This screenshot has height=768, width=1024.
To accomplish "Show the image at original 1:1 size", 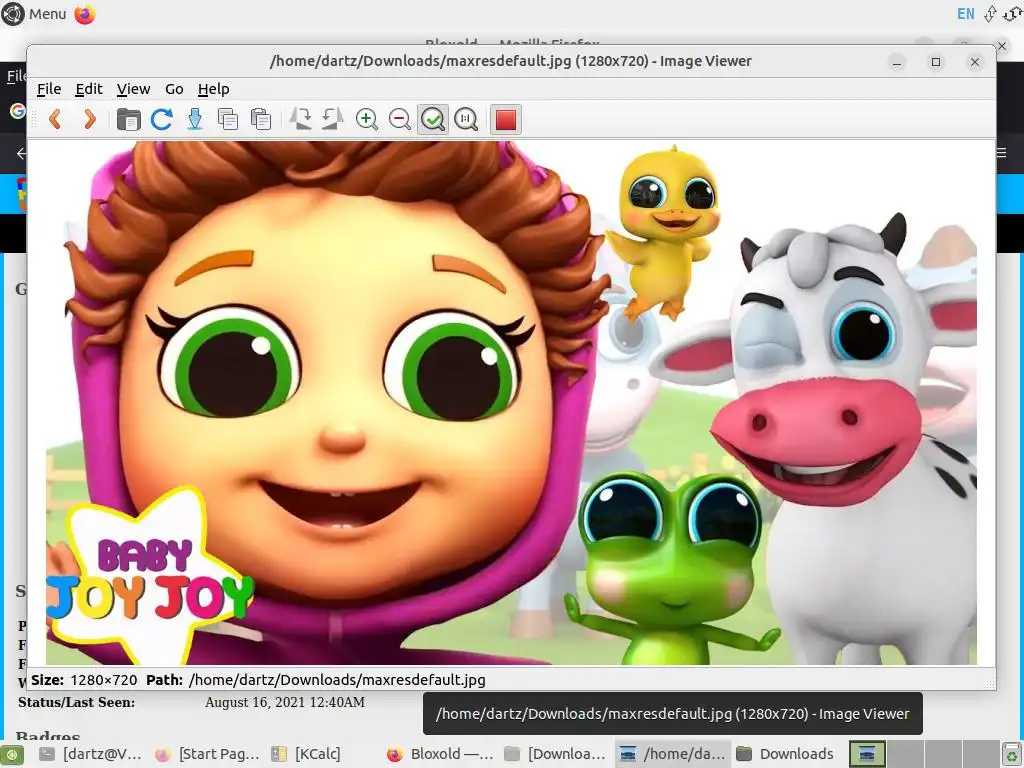I will [x=466, y=120].
